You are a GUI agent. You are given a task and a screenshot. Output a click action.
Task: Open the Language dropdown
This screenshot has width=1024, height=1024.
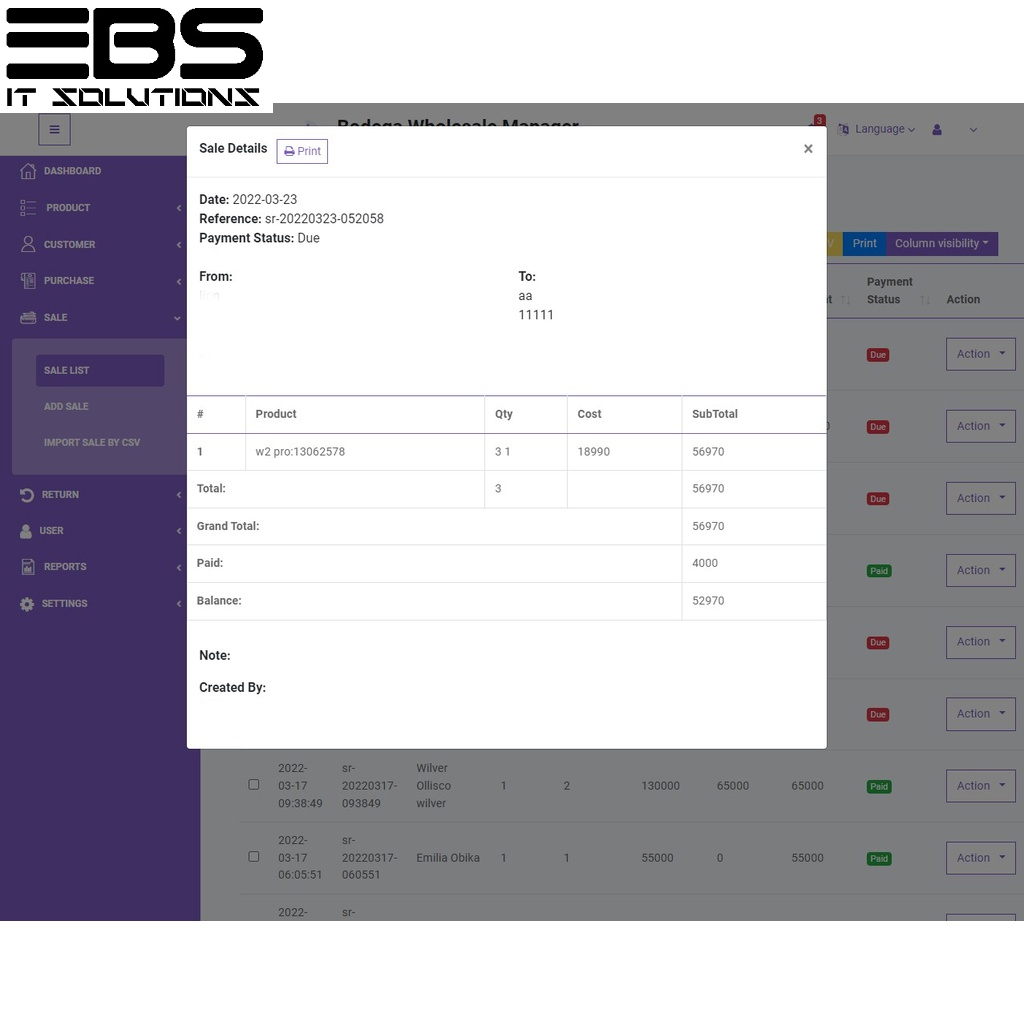877,129
